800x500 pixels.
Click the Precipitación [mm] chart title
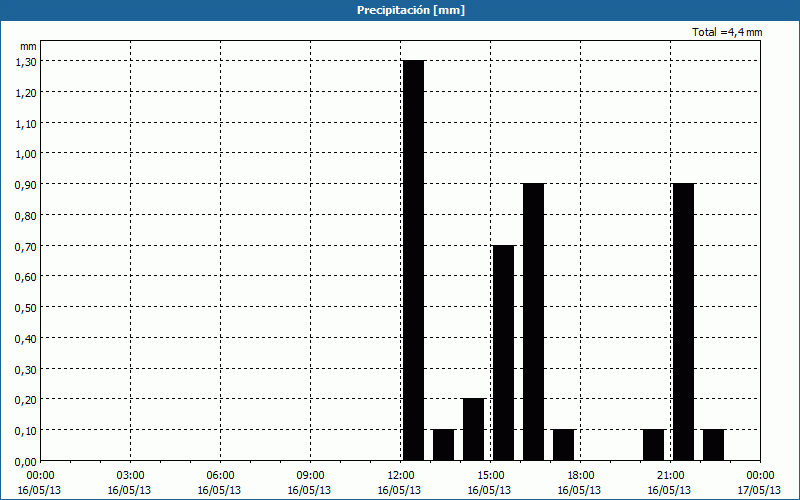pyautogui.click(x=411, y=10)
